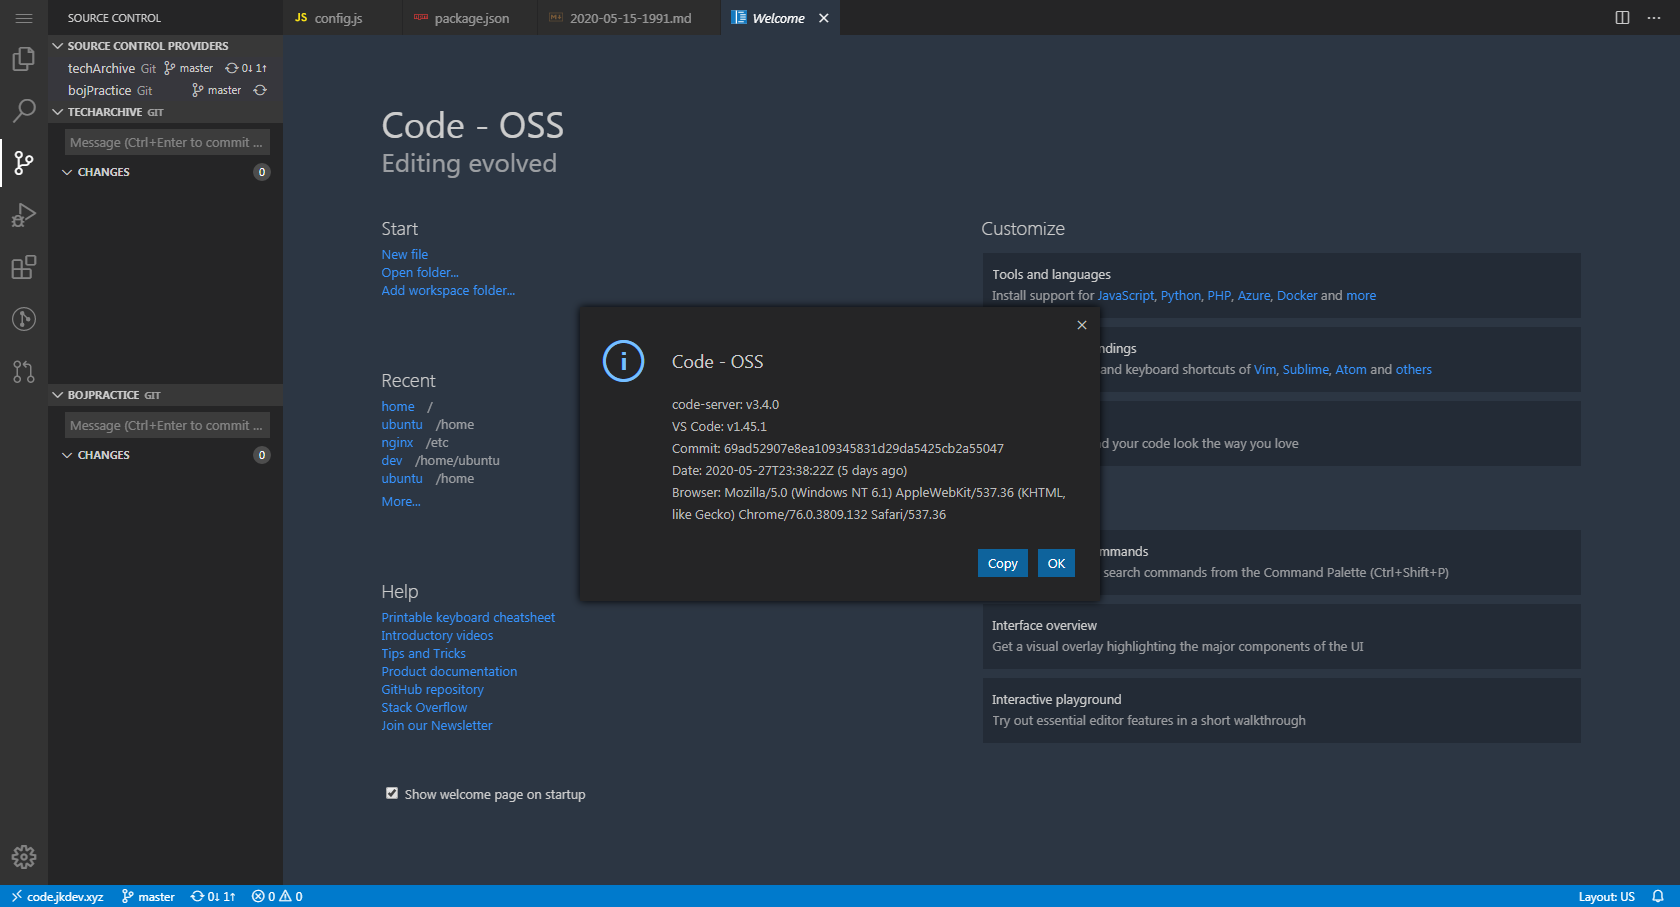Click the techArchive commit message field

(x=167, y=142)
